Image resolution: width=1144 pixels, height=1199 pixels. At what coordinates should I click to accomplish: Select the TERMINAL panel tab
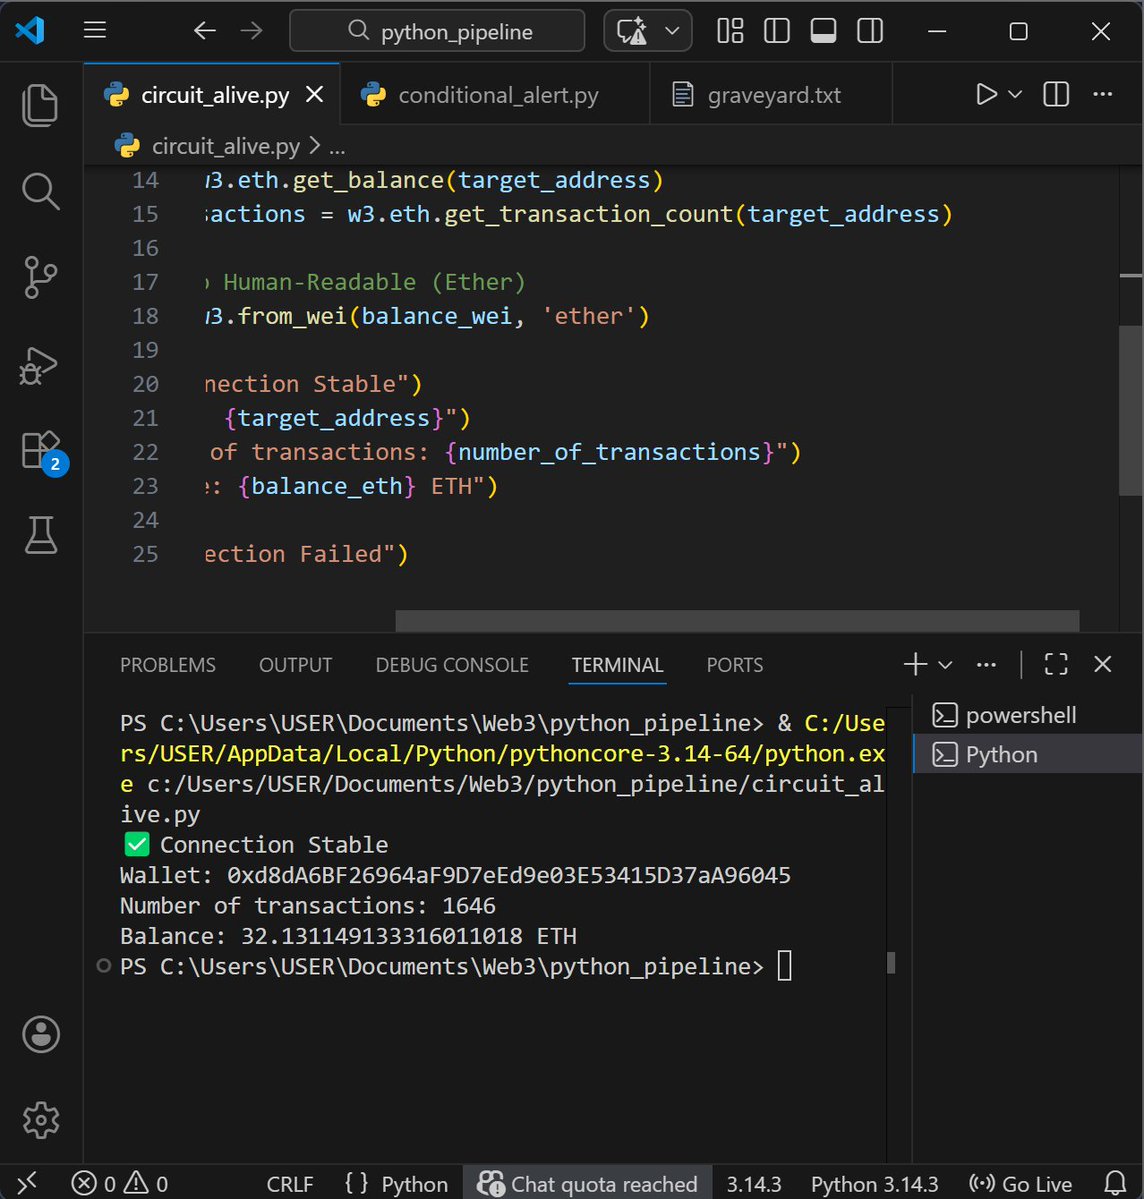click(x=617, y=664)
